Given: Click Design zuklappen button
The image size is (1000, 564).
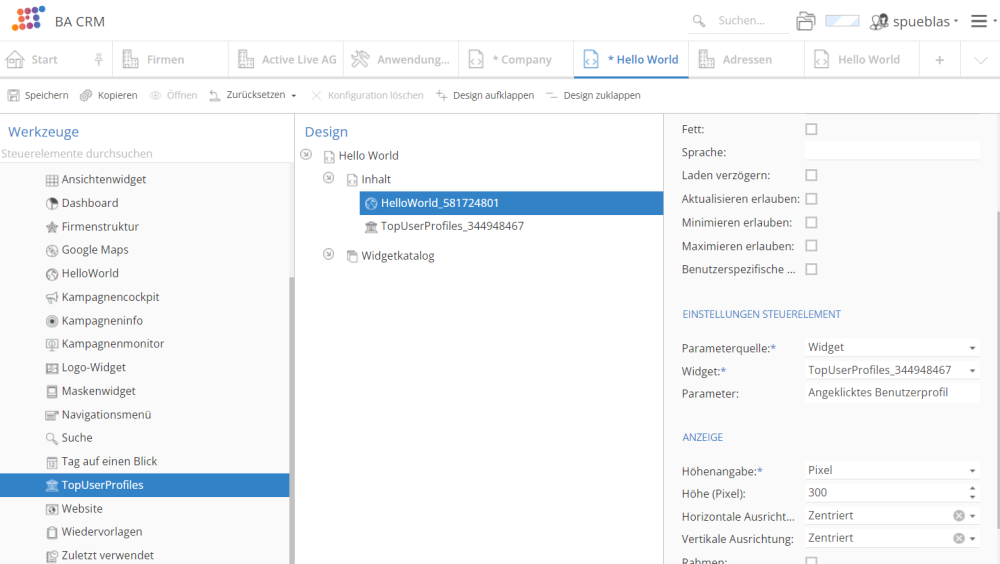Looking at the screenshot, I should (x=593, y=95).
